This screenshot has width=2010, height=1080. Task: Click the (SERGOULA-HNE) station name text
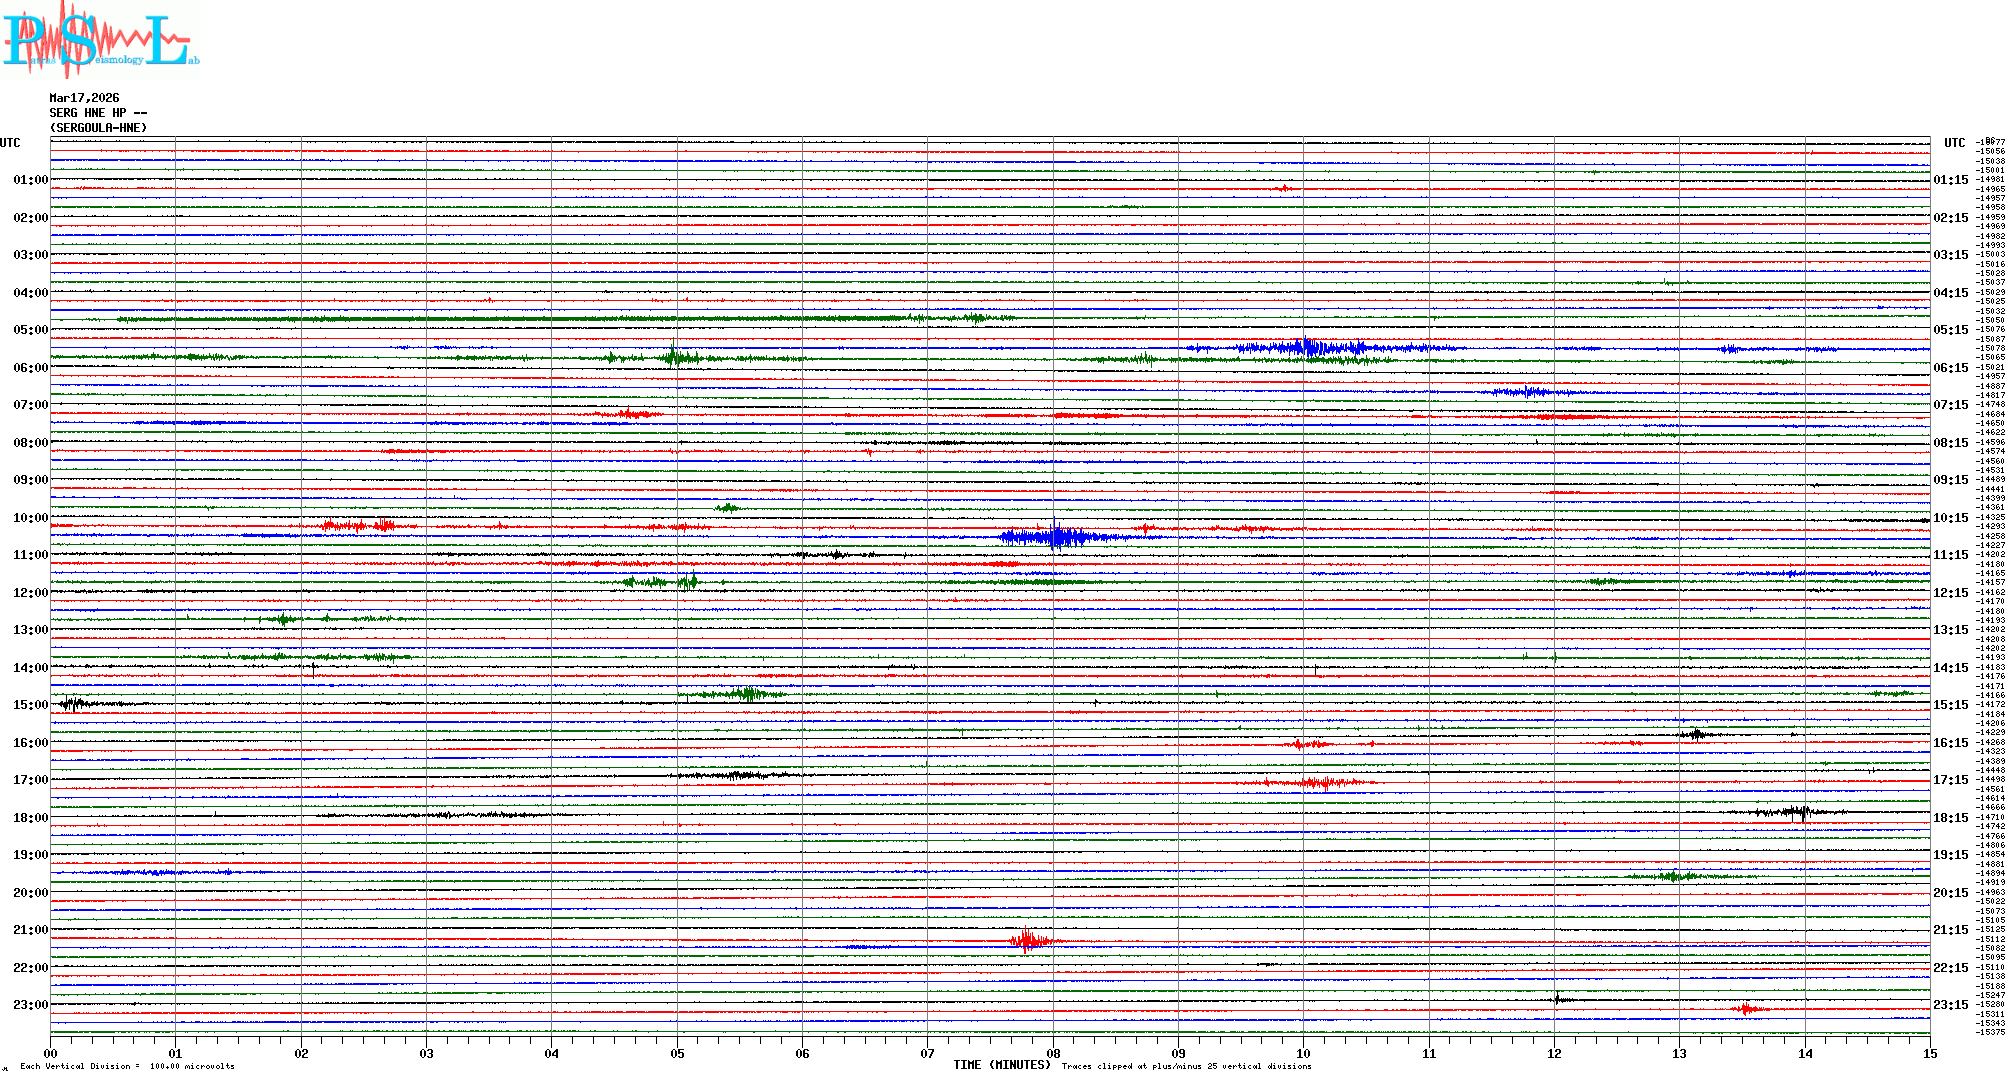click(98, 128)
